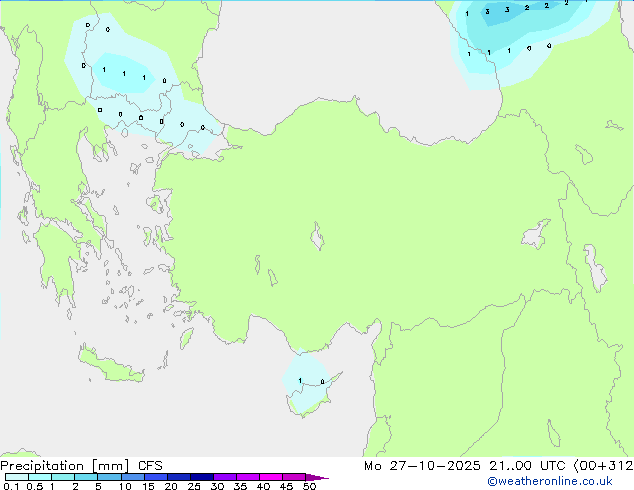The image size is (634, 490).
Task: Click the 0.1–0.5 mm palest cyan legend swatch
Action: pos(17,477)
